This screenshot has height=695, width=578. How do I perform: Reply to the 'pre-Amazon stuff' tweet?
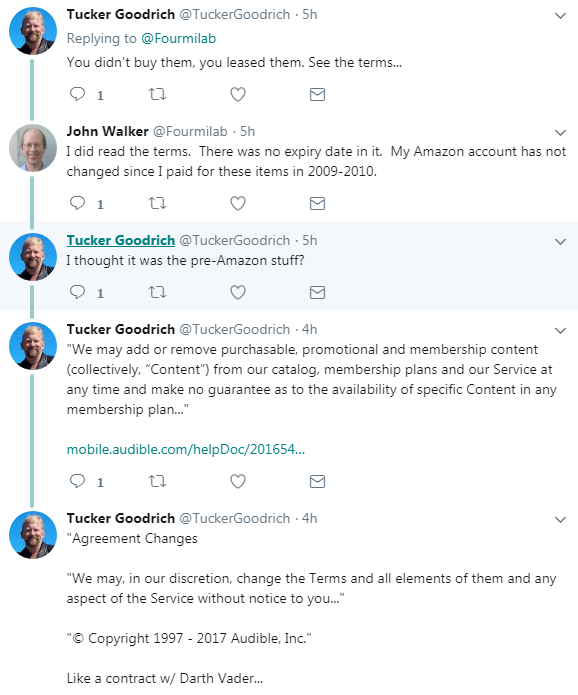tap(78, 292)
